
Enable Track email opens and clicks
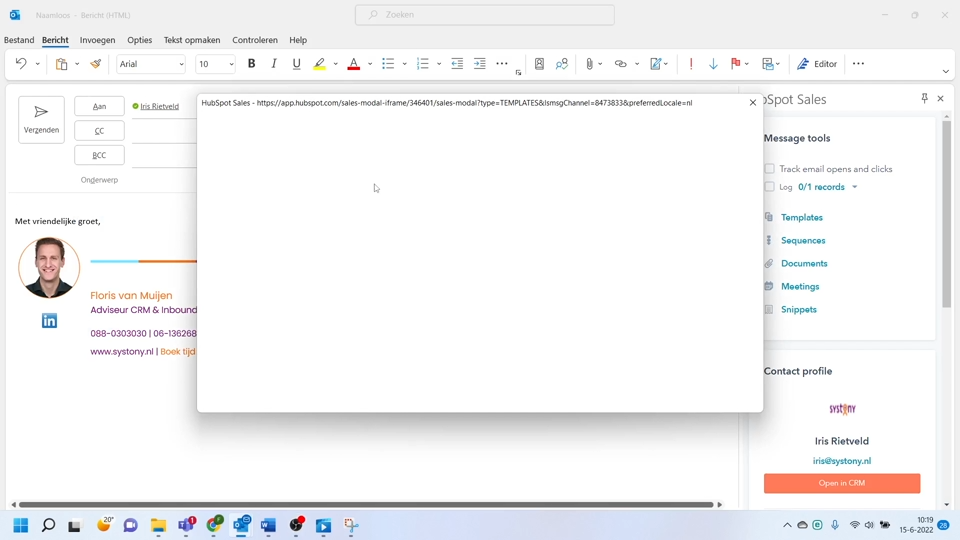pyautogui.click(x=770, y=169)
